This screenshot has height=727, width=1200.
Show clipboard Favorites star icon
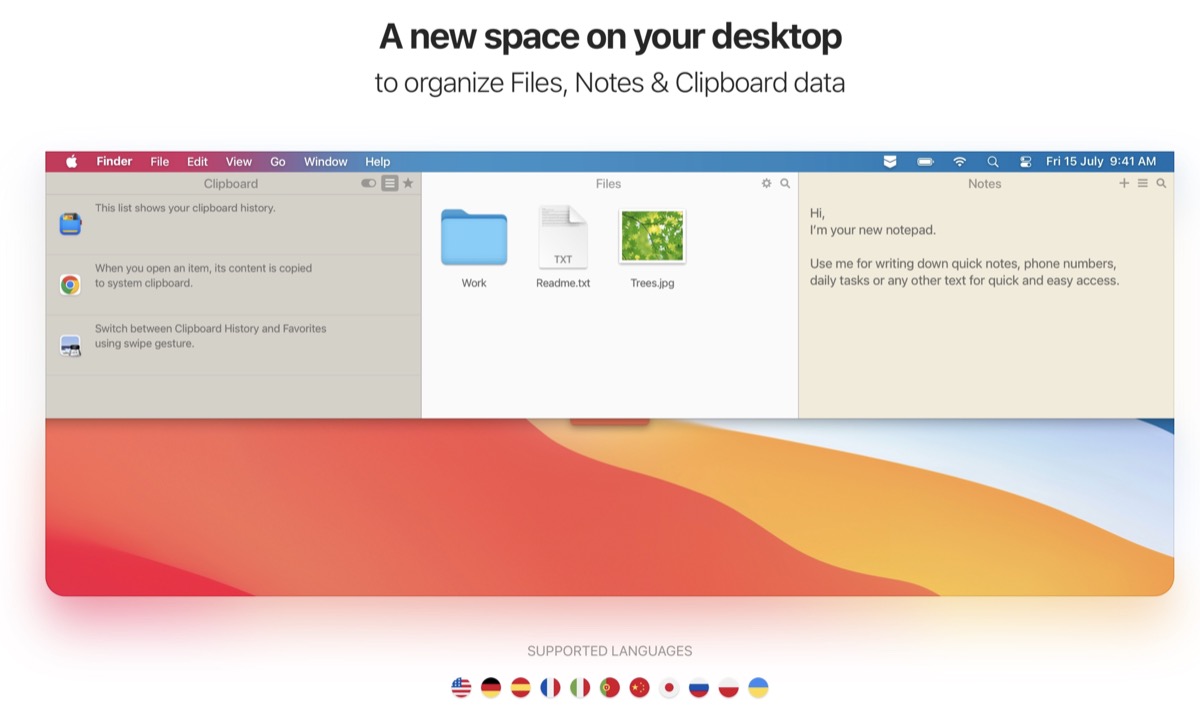point(408,184)
